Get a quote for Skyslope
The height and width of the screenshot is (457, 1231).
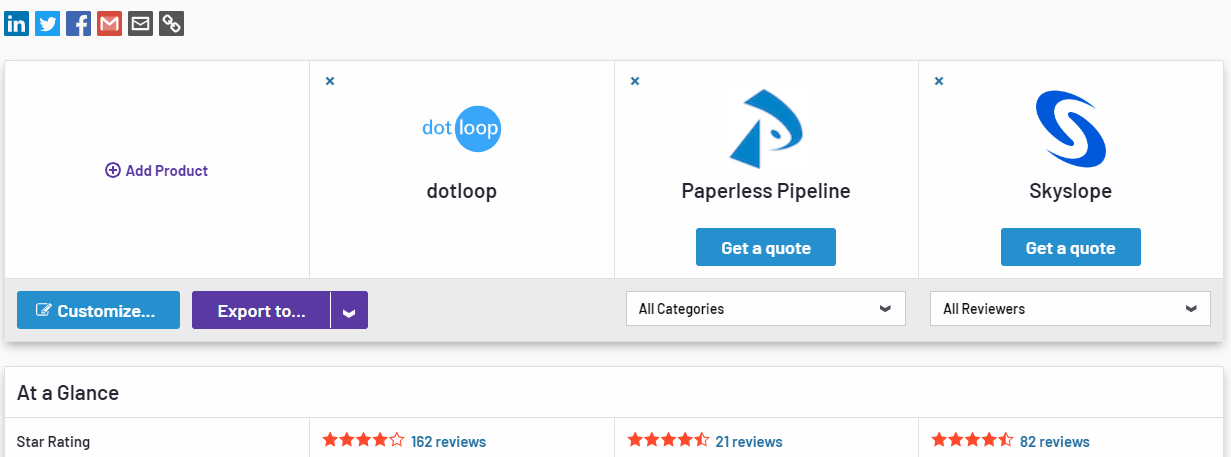coord(1071,248)
